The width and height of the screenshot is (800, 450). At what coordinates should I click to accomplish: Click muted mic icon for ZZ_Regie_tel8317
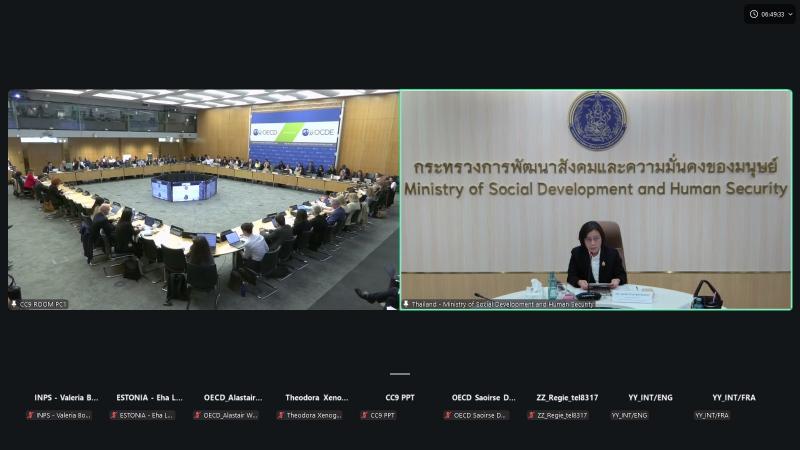coord(532,415)
